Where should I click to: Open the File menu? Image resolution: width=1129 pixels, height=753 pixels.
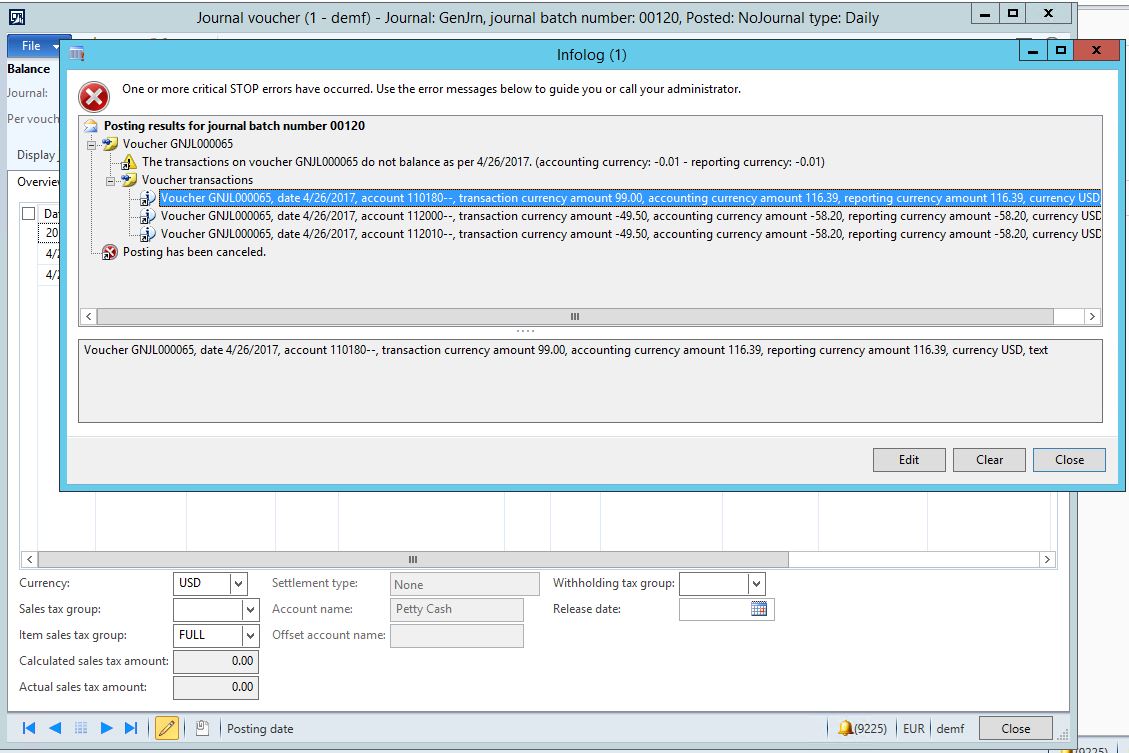(35, 46)
